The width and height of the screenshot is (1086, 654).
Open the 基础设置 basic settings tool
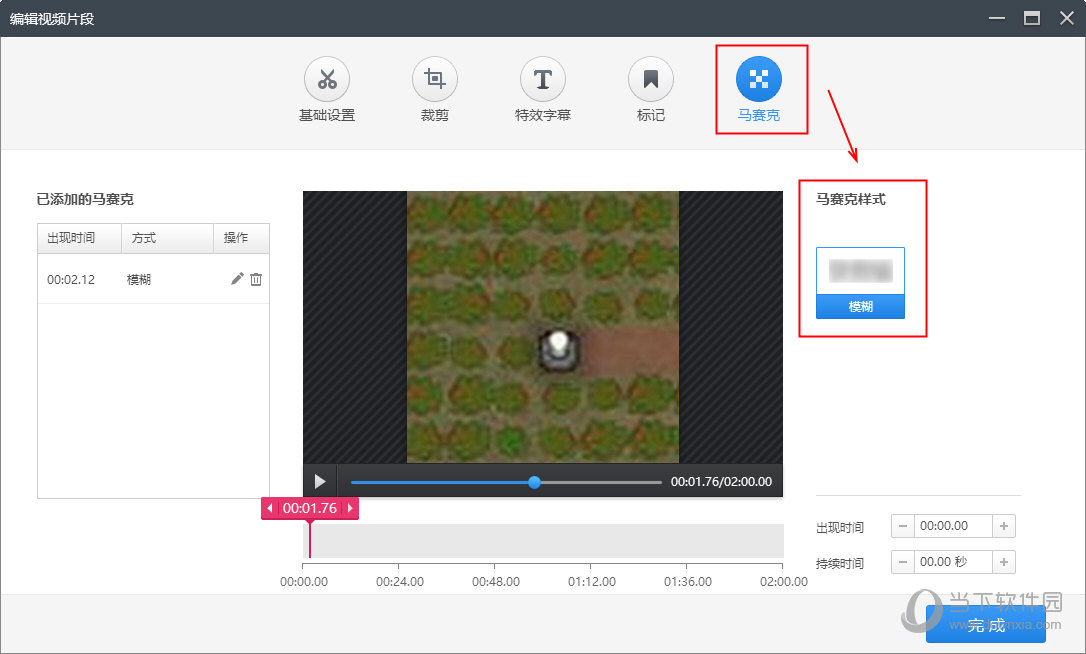[326, 88]
